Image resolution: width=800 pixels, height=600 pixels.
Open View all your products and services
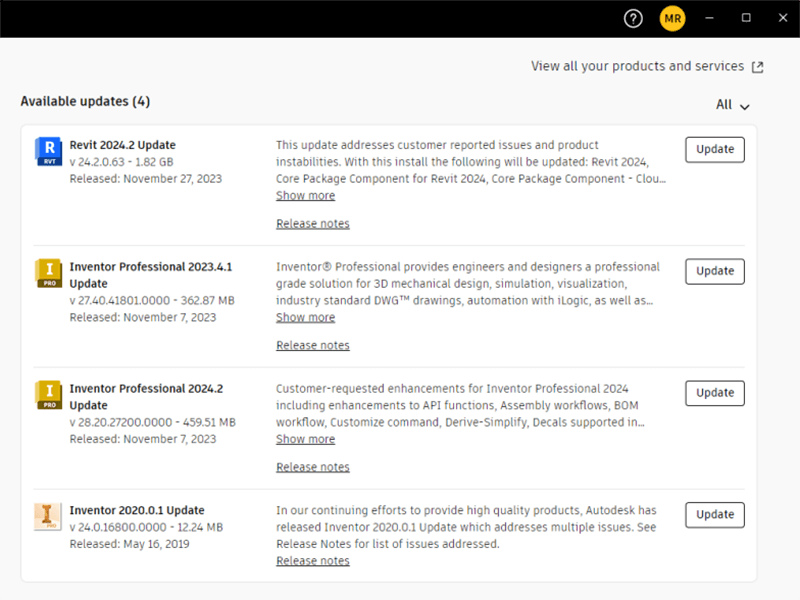coord(637,66)
